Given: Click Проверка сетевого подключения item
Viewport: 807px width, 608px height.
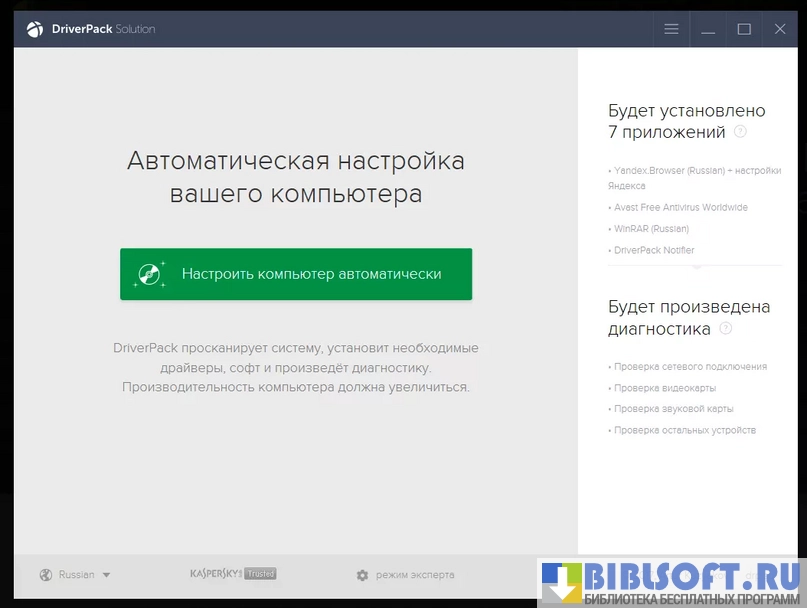Looking at the screenshot, I should coord(690,367).
